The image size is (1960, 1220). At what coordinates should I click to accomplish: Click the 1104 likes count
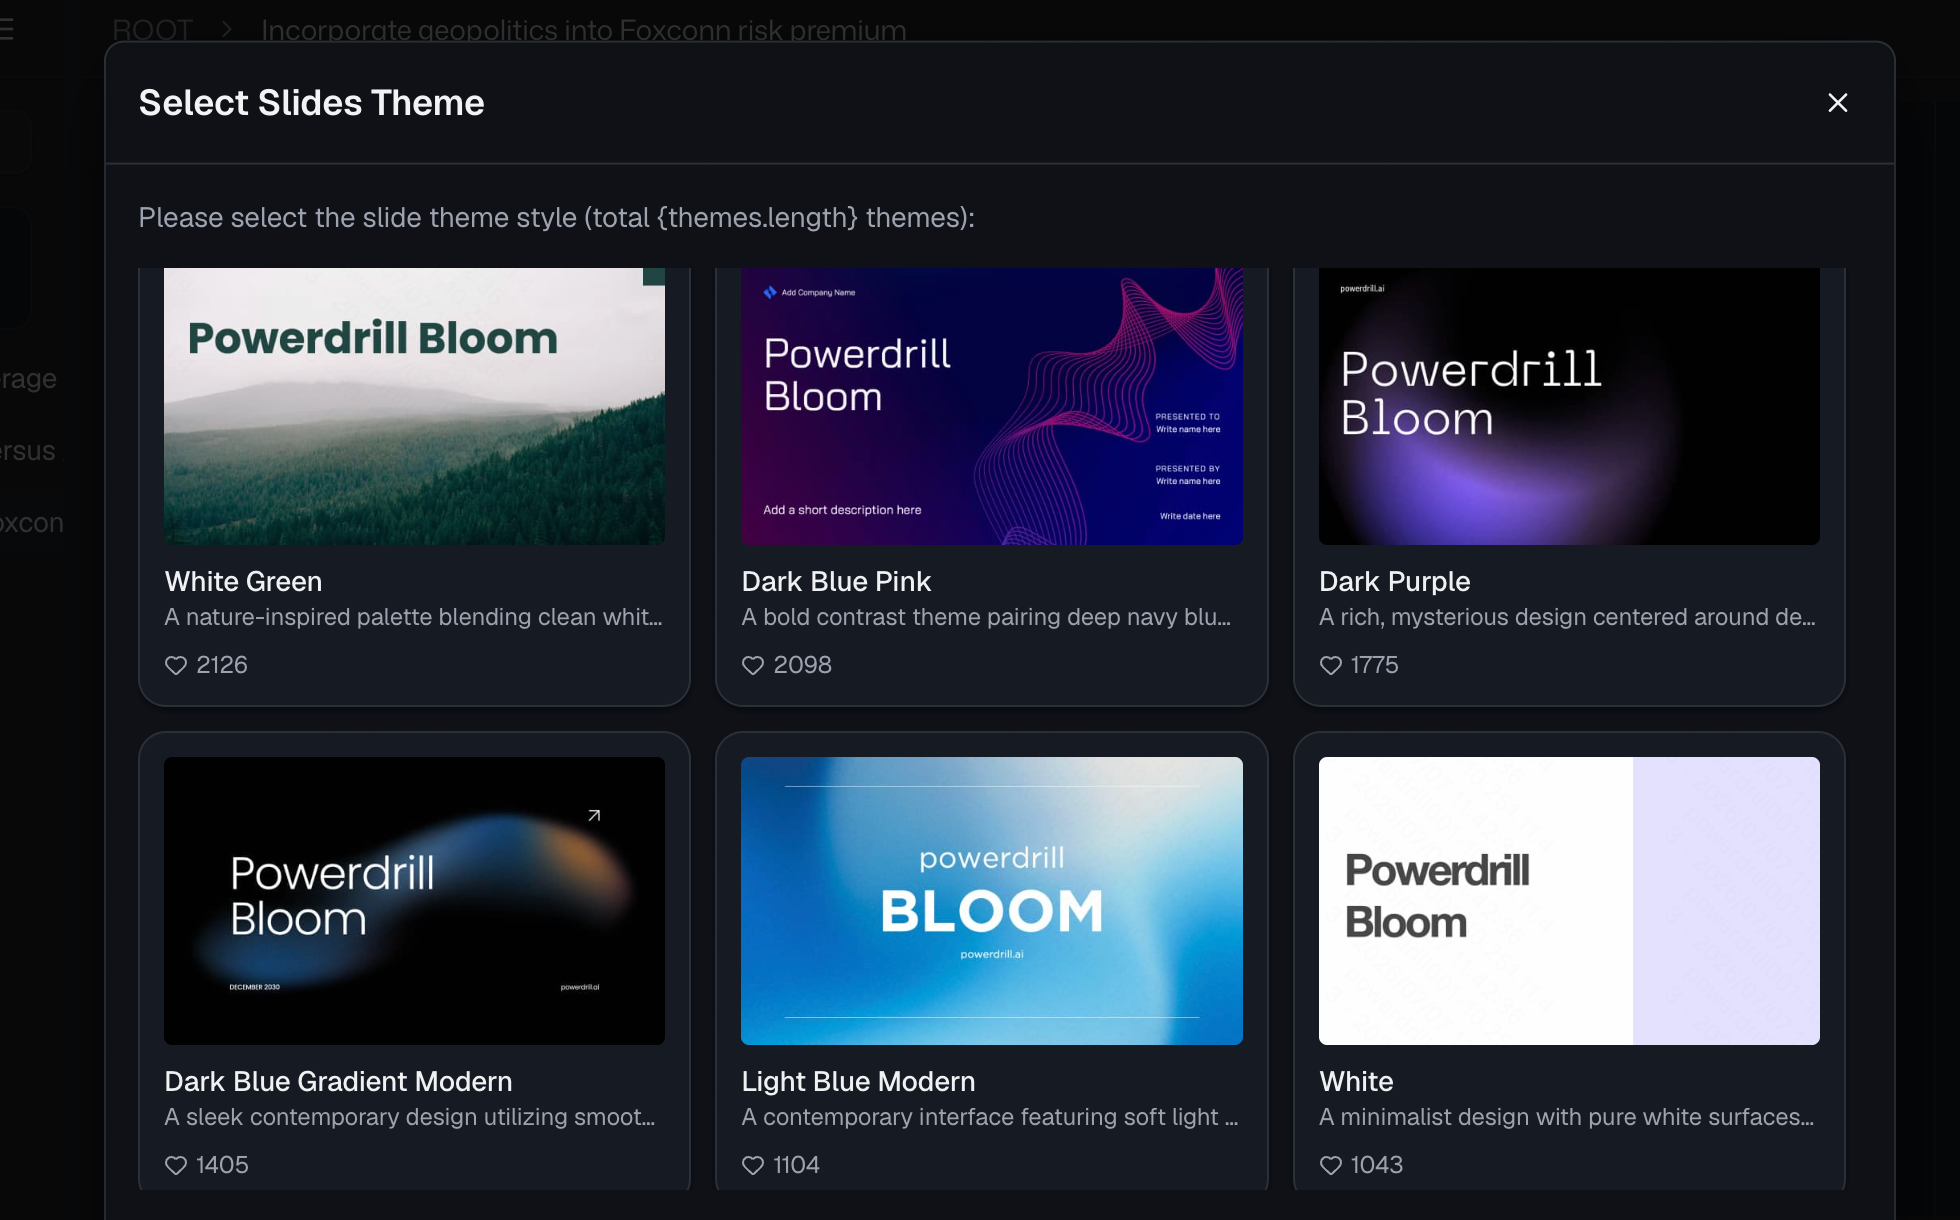796,1165
